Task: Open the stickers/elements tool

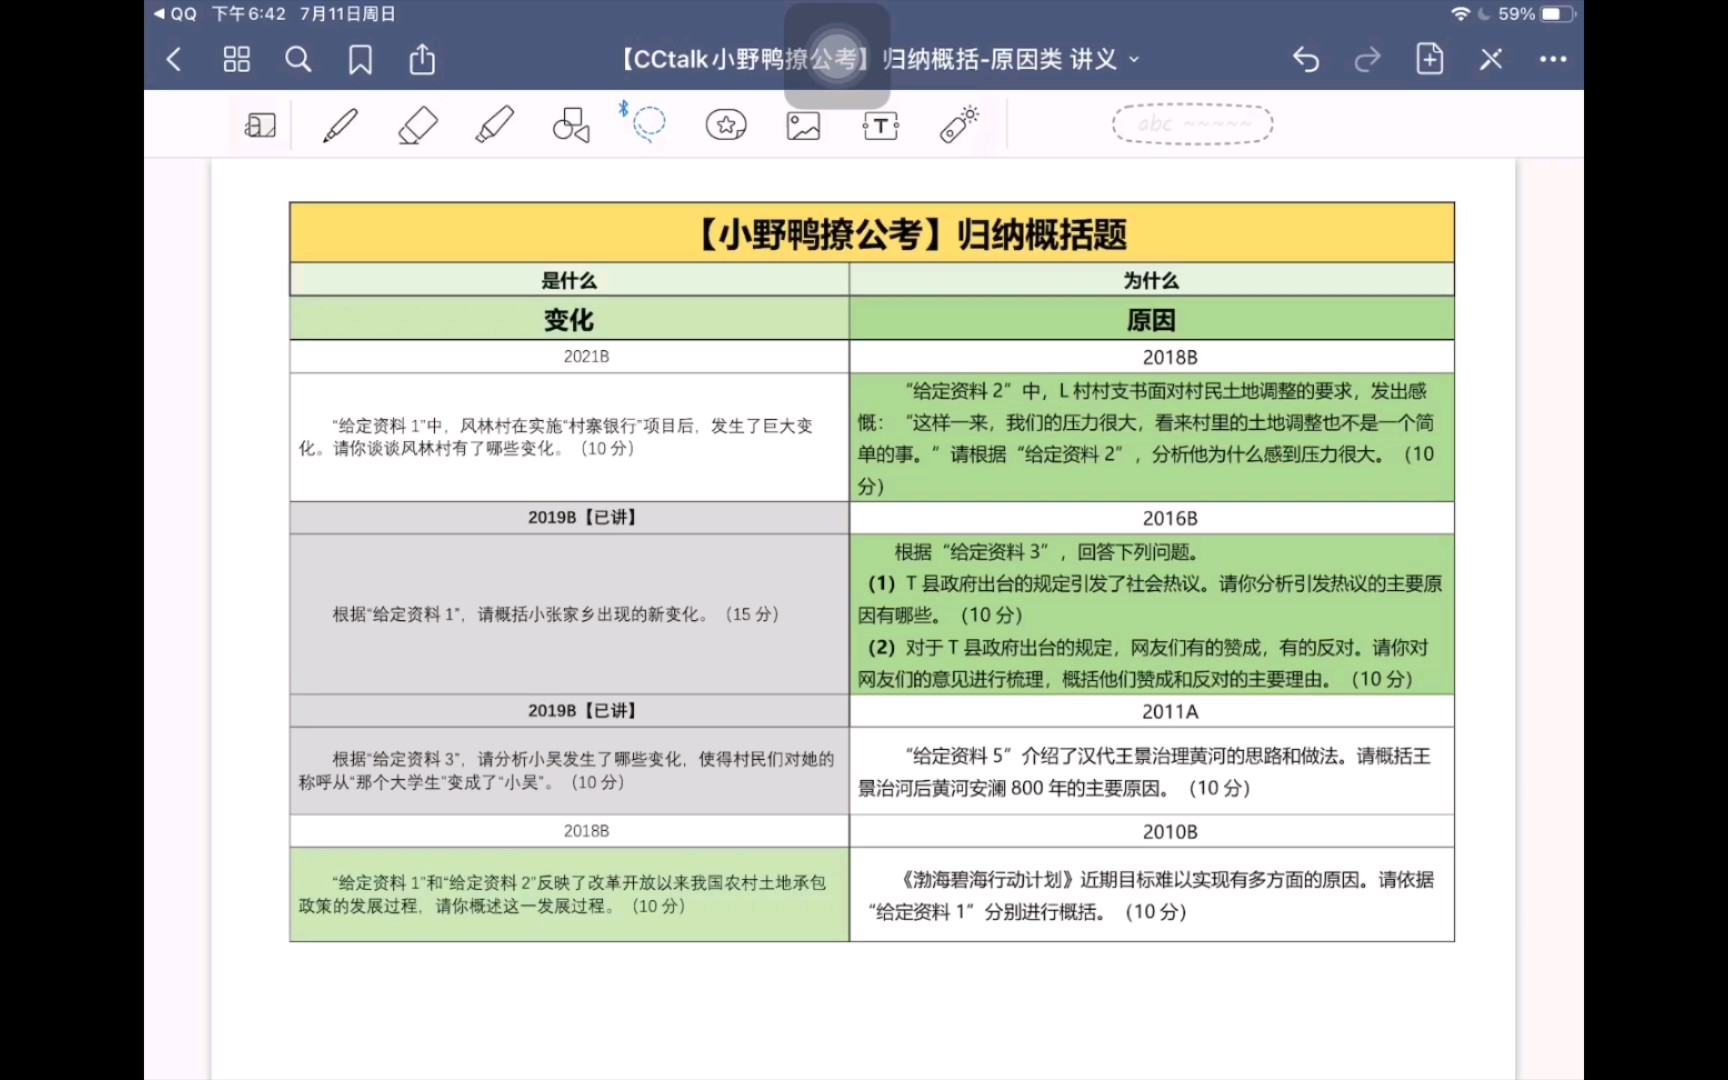Action: tap(726, 125)
